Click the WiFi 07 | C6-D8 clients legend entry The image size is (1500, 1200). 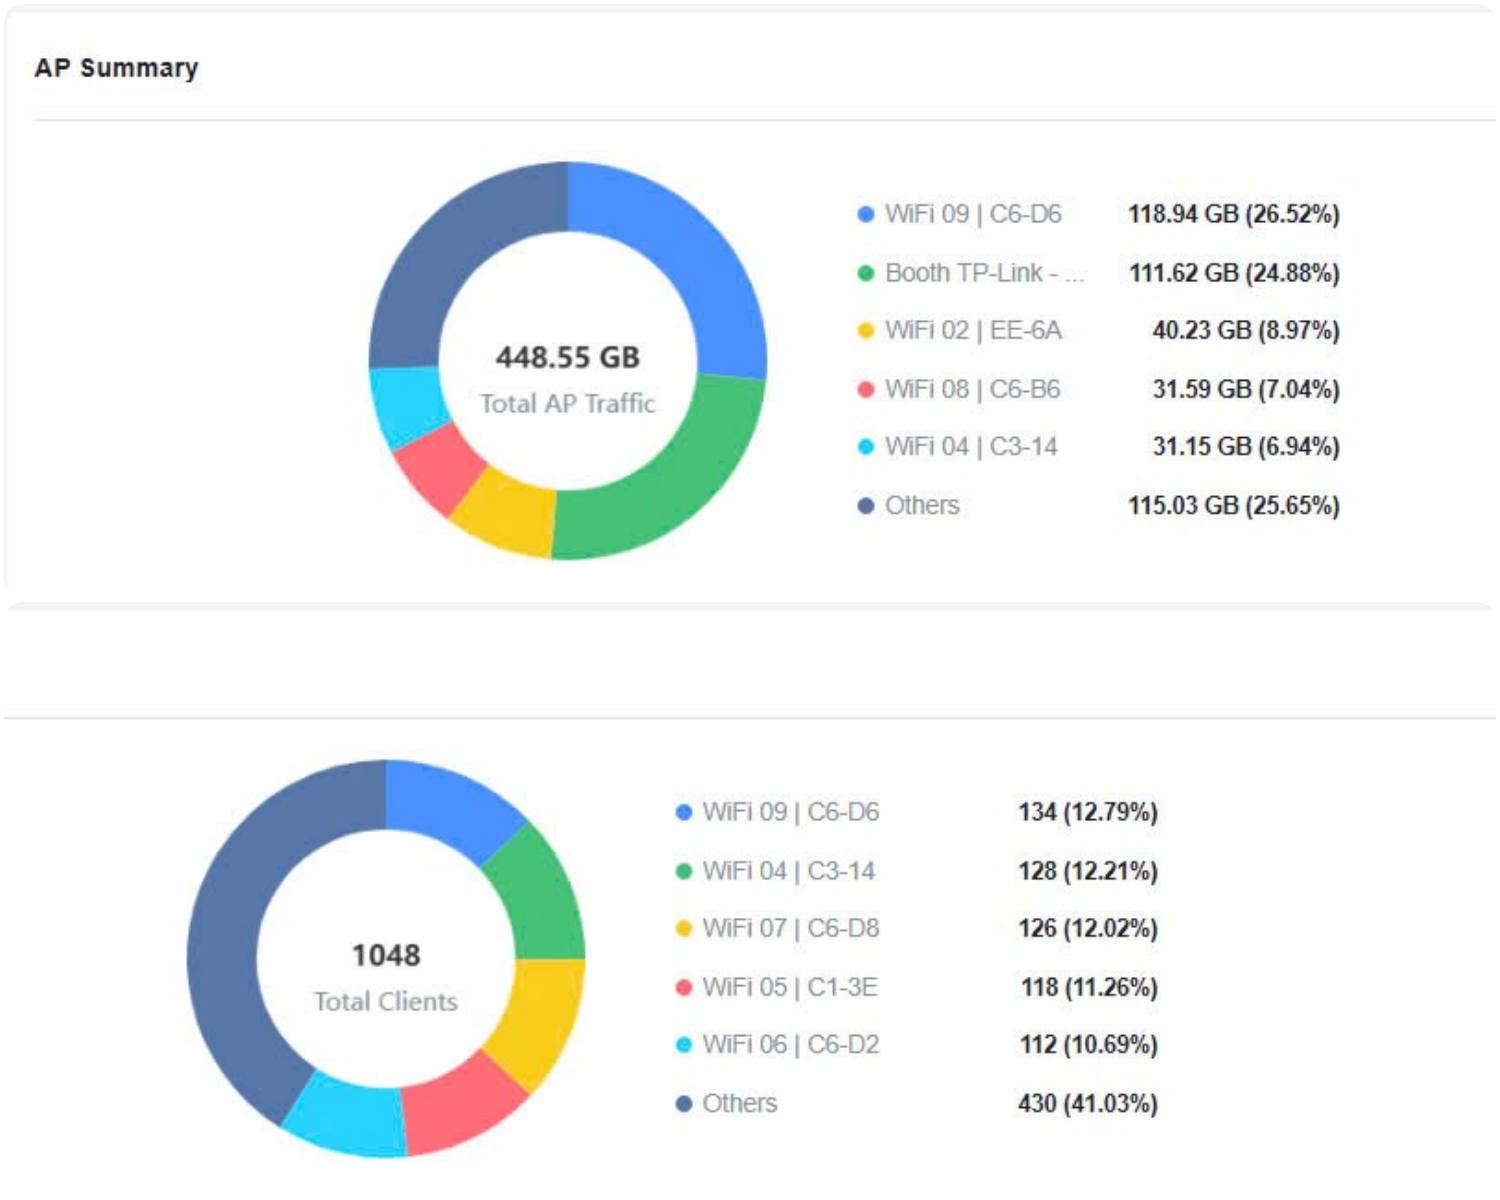pyautogui.click(x=791, y=929)
